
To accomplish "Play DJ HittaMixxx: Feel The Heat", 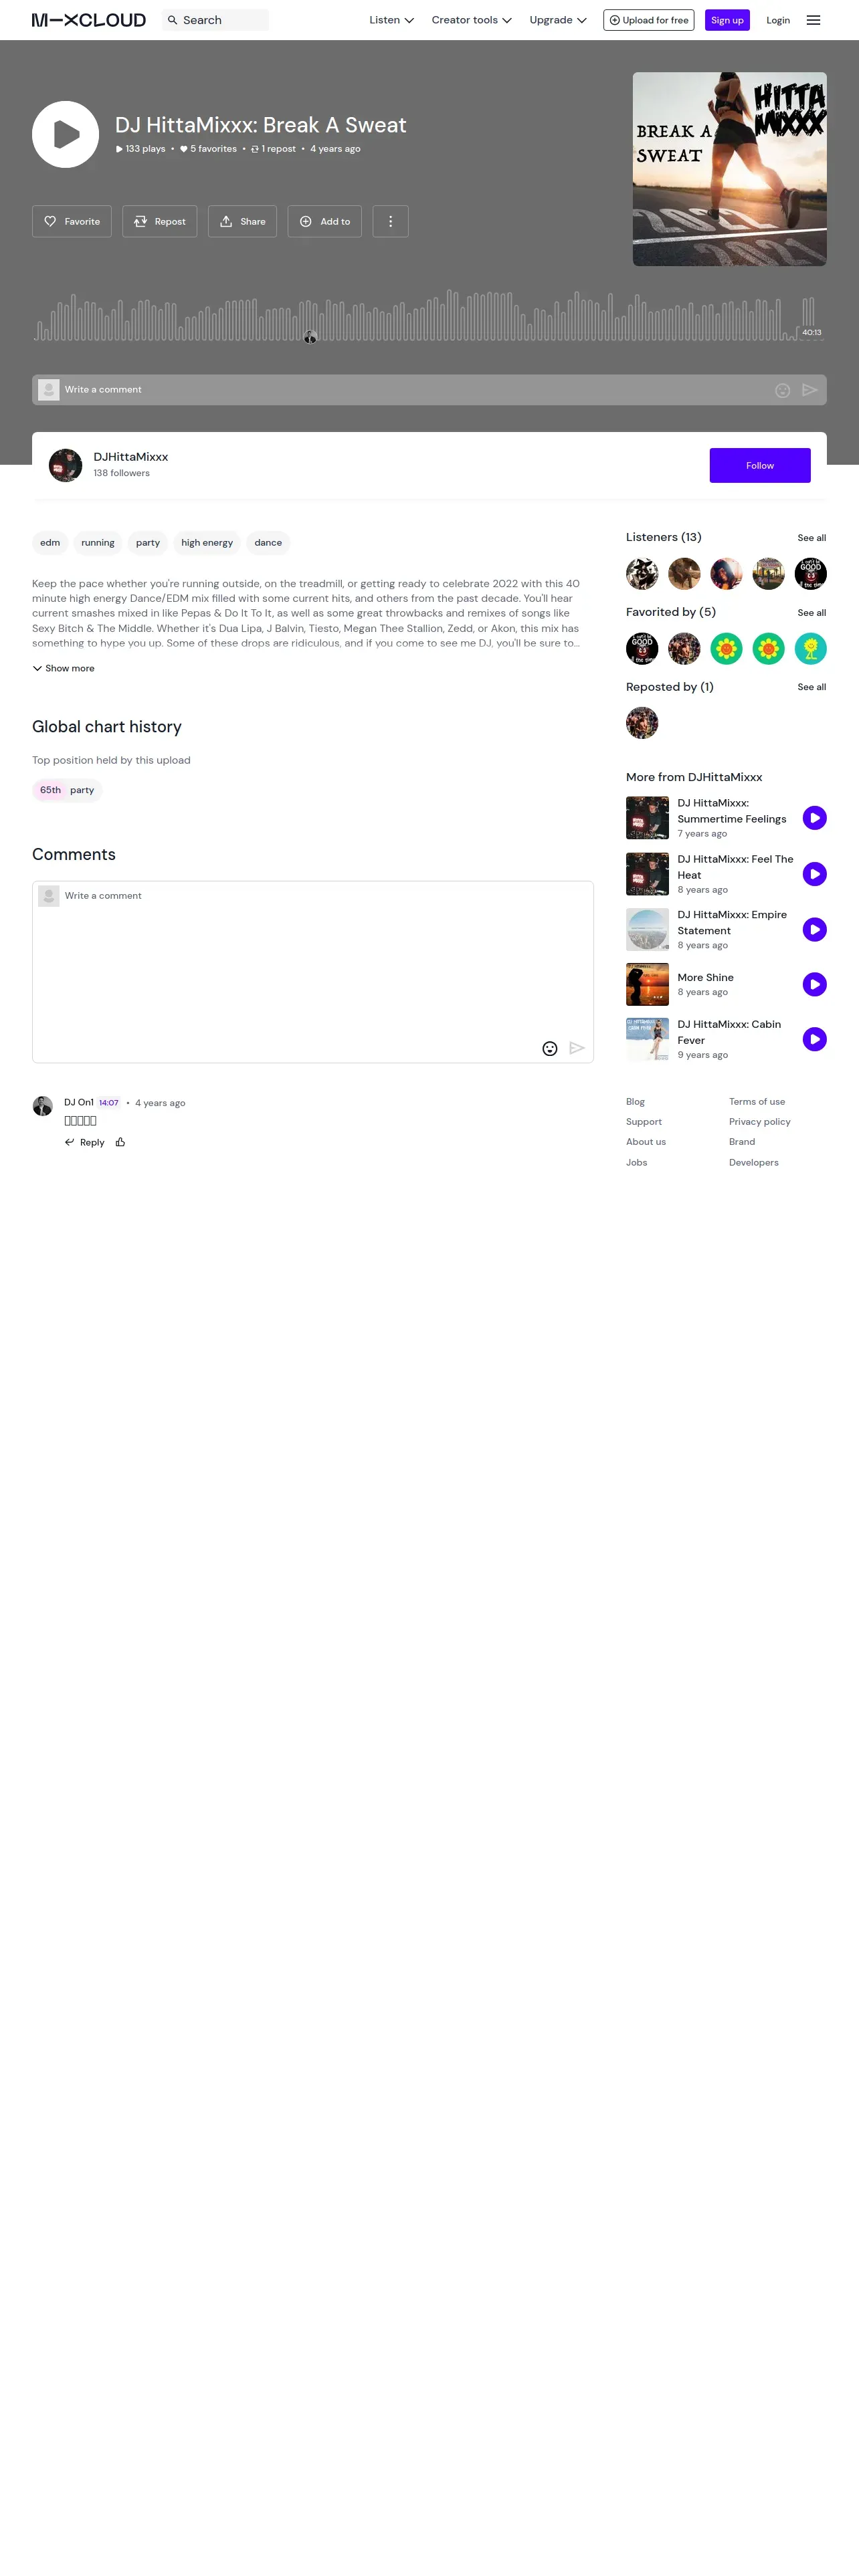I will 814,874.
